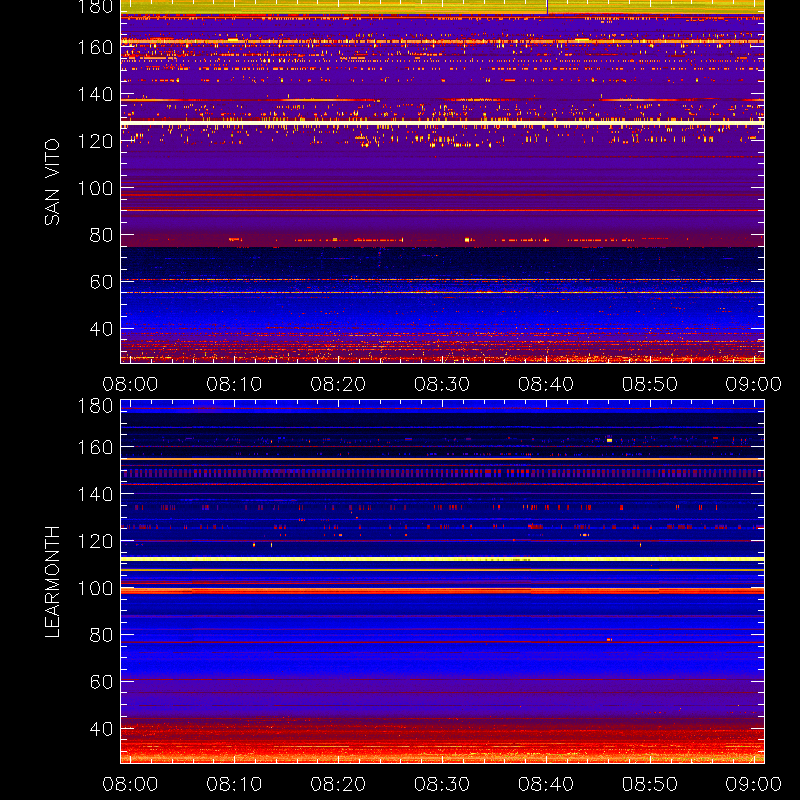This screenshot has height=800, width=800.
Task: Click the 120 frequency label on San Vito axis
Action: [x=95, y=141]
